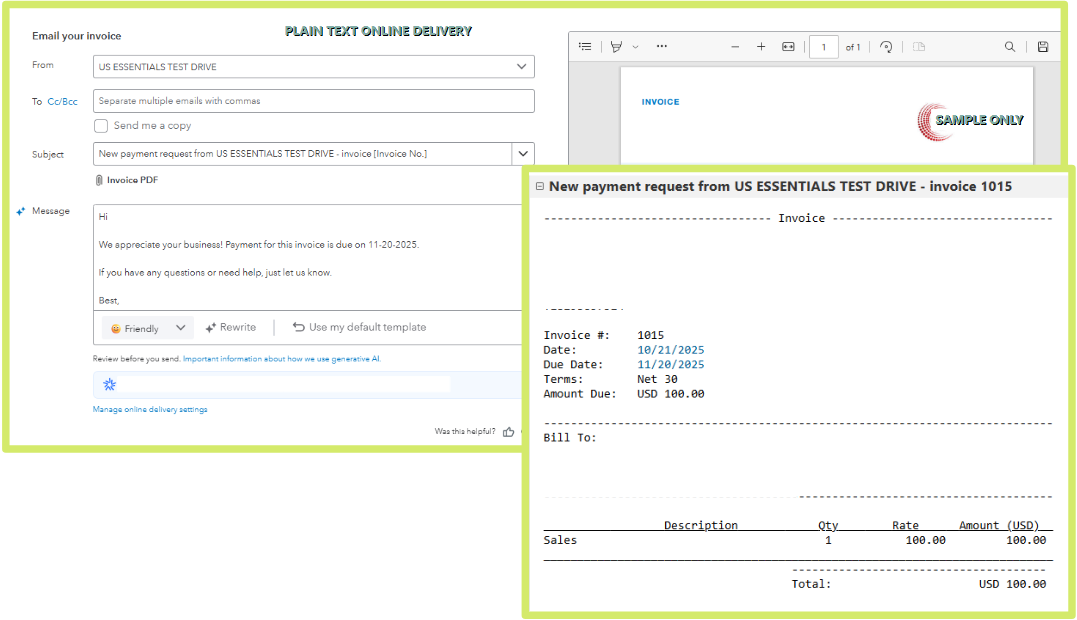The height and width of the screenshot is (620, 1077).
Task: Click the Rewrite button
Action: coord(231,328)
